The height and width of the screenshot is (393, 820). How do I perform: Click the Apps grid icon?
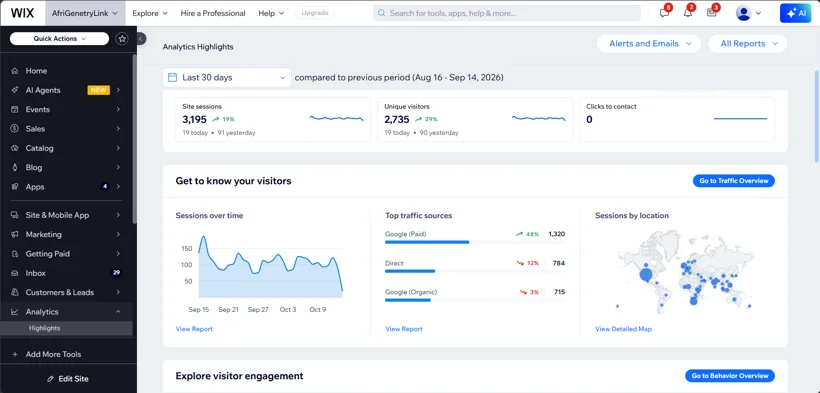[15, 187]
